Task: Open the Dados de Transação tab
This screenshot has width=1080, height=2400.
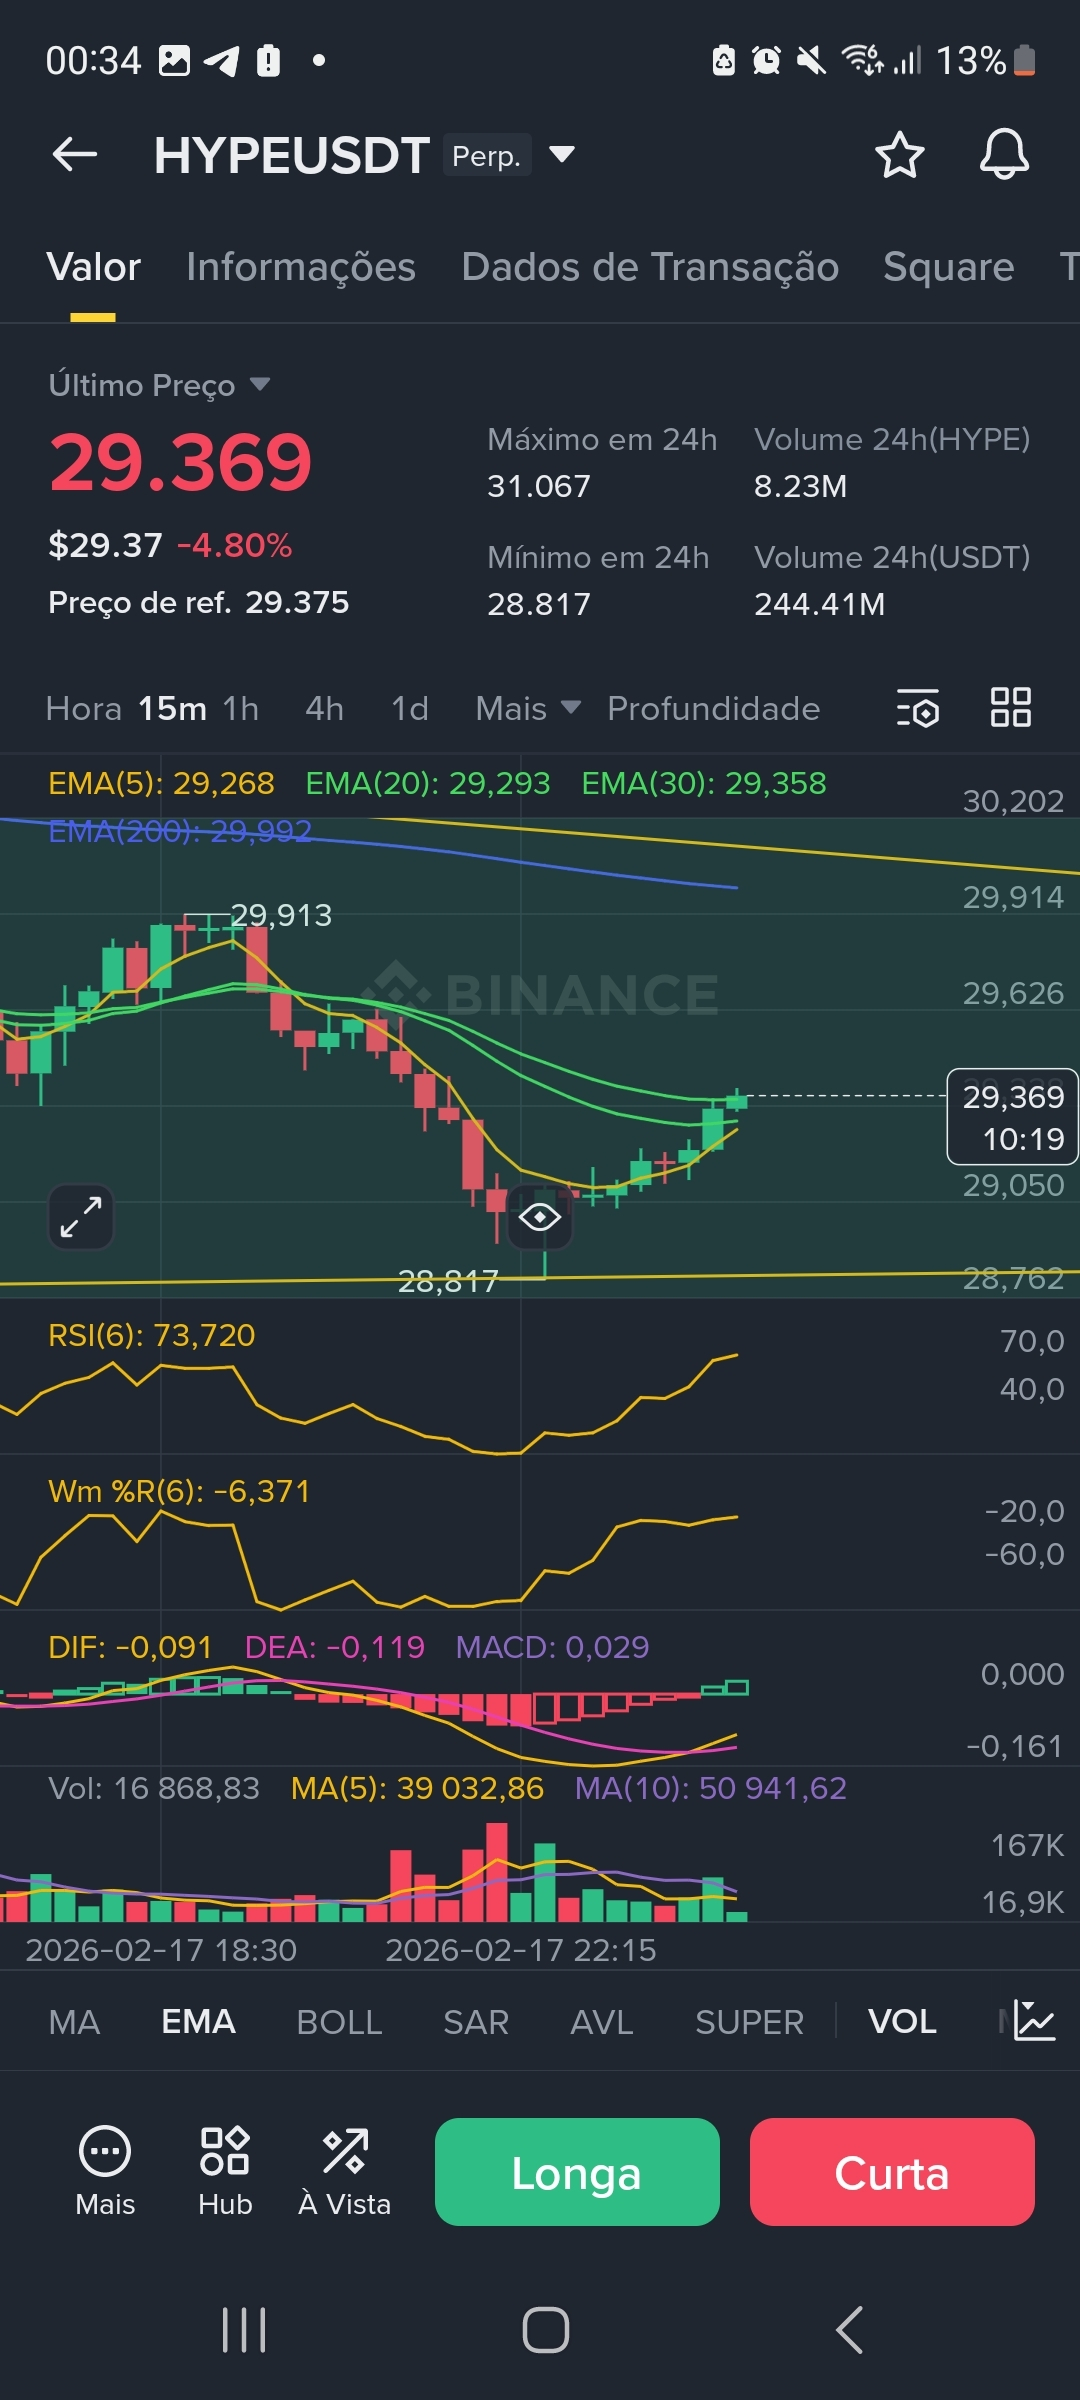Action: (650, 267)
